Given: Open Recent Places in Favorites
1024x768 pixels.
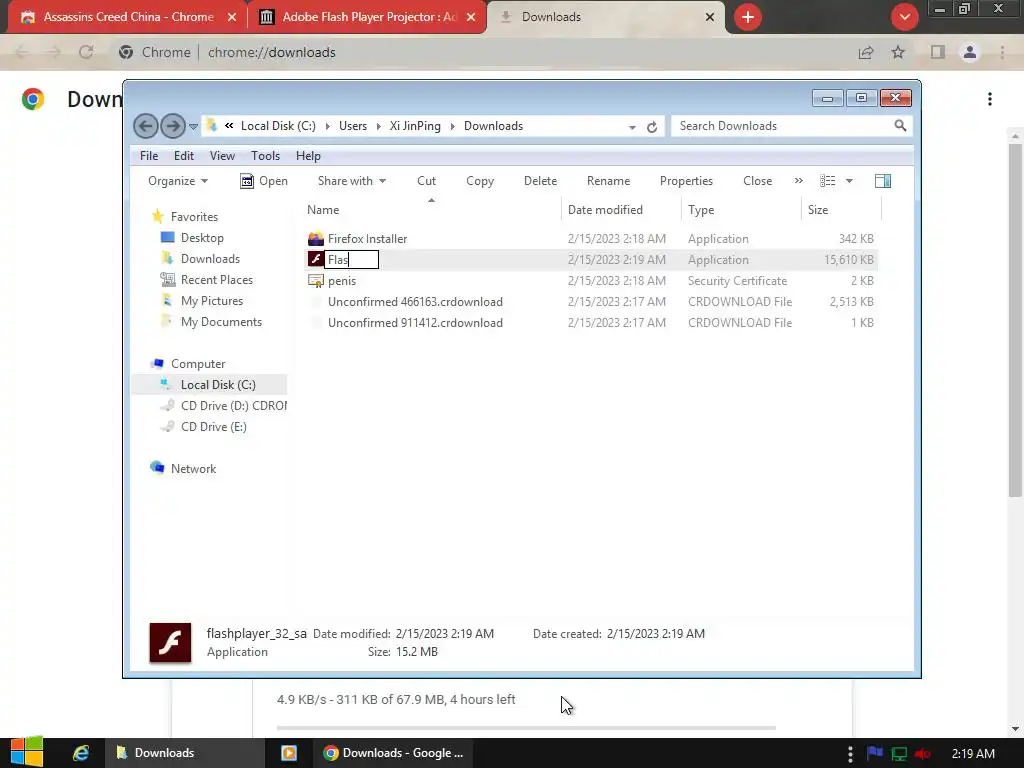Looking at the screenshot, I should click(x=216, y=280).
